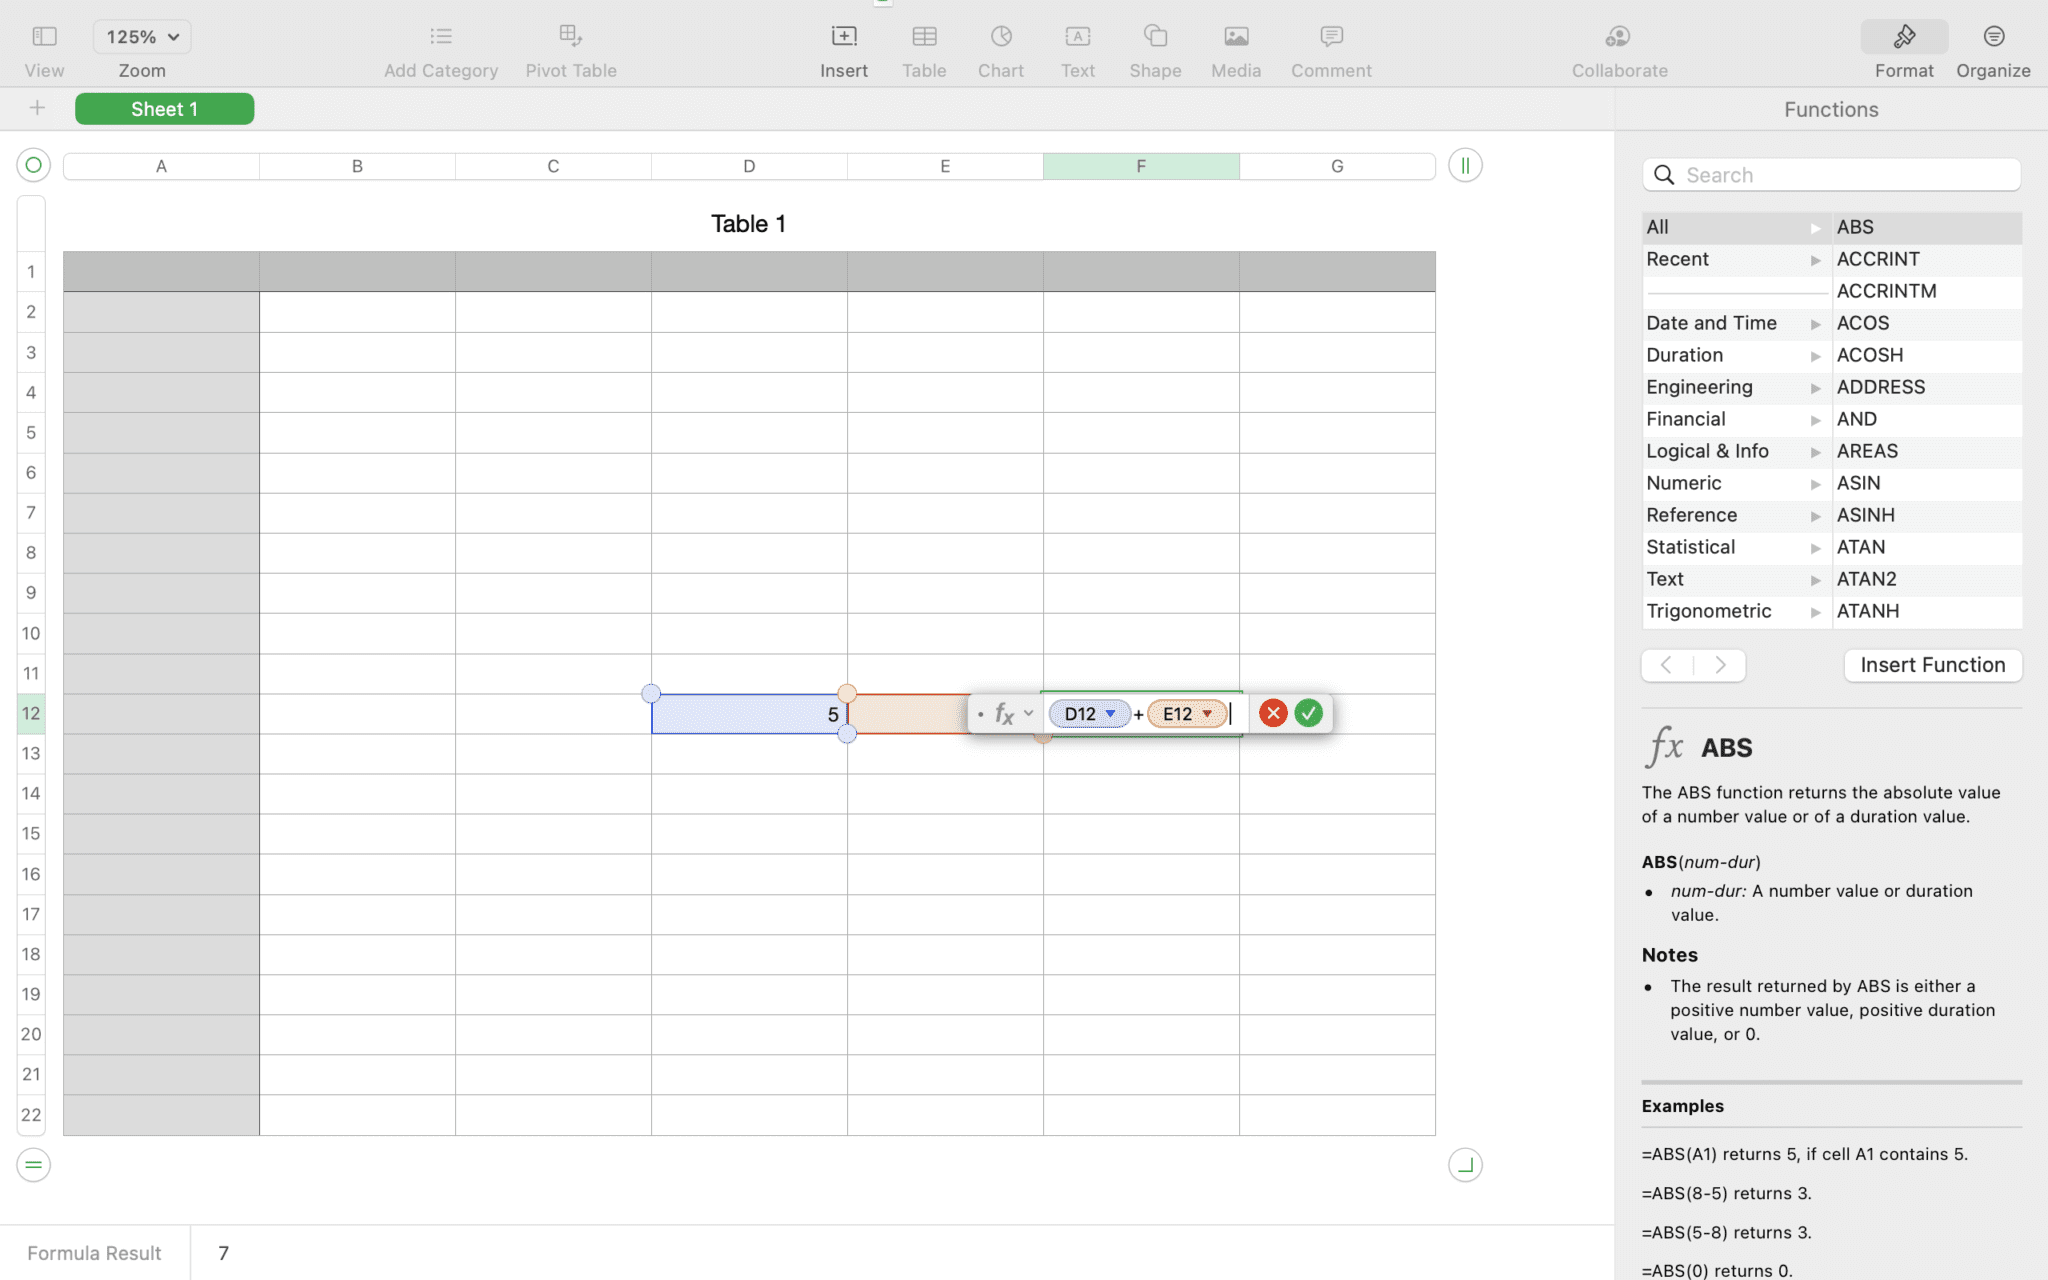The image size is (2048, 1280).
Task: Open the 125% zoom dropdown
Action: click(x=142, y=37)
